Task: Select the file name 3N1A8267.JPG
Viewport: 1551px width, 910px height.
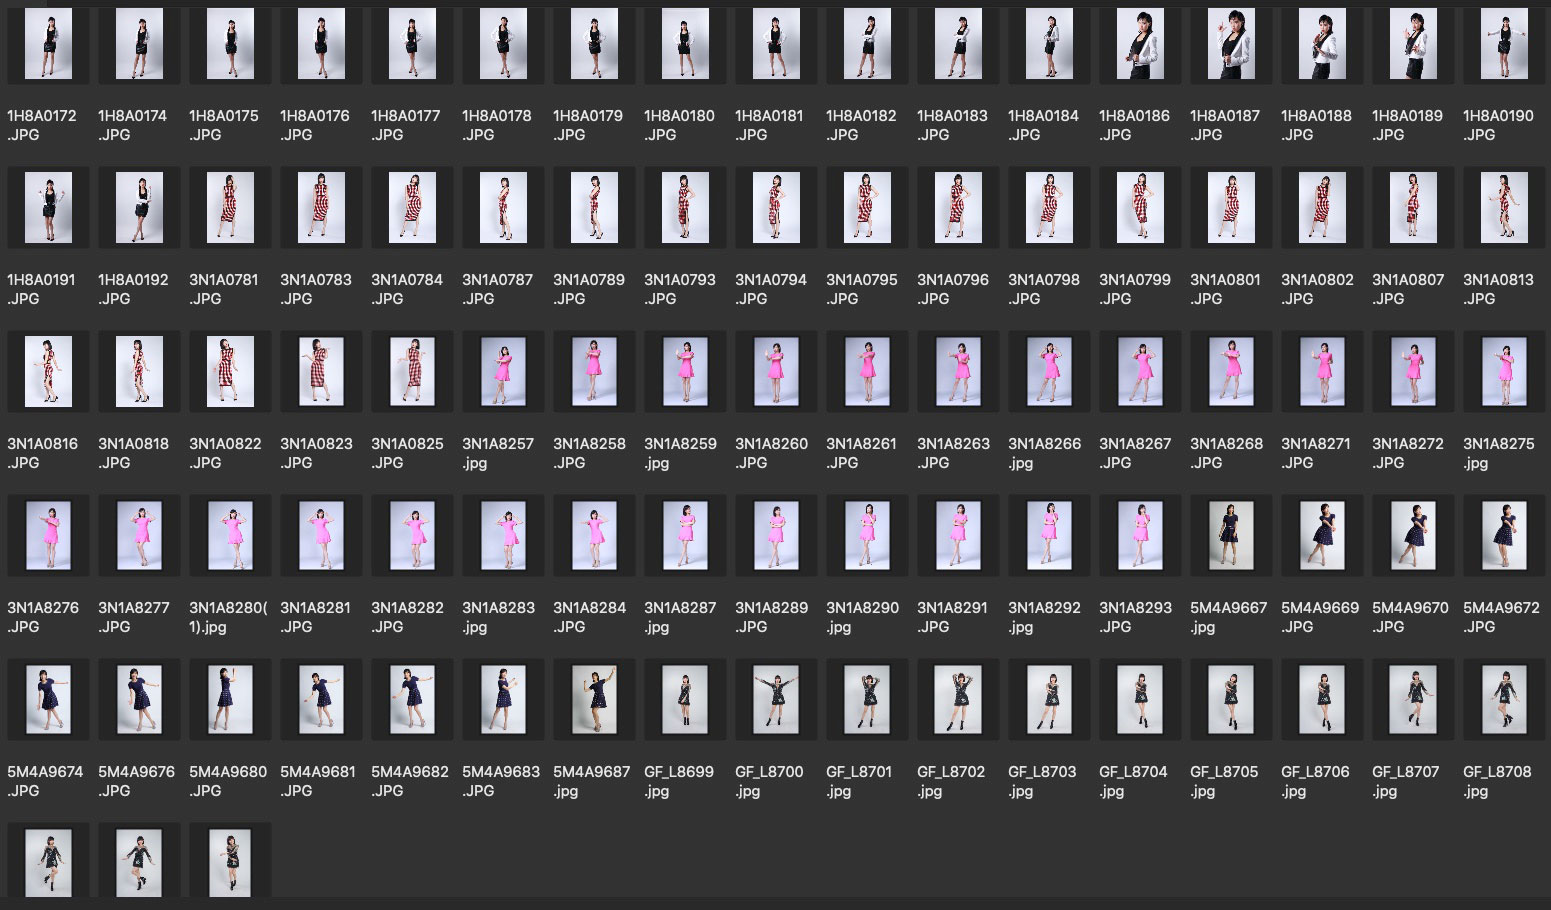Action: (x=1135, y=453)
